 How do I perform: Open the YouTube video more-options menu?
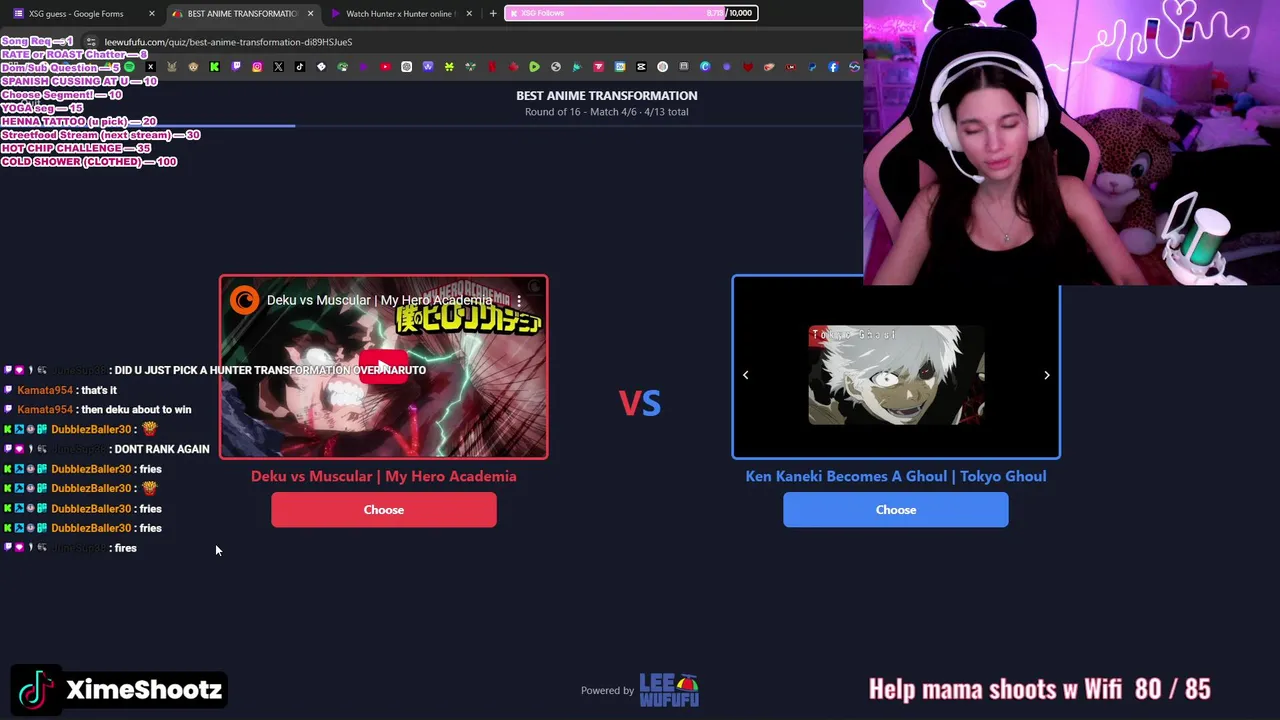pos(519,300)
